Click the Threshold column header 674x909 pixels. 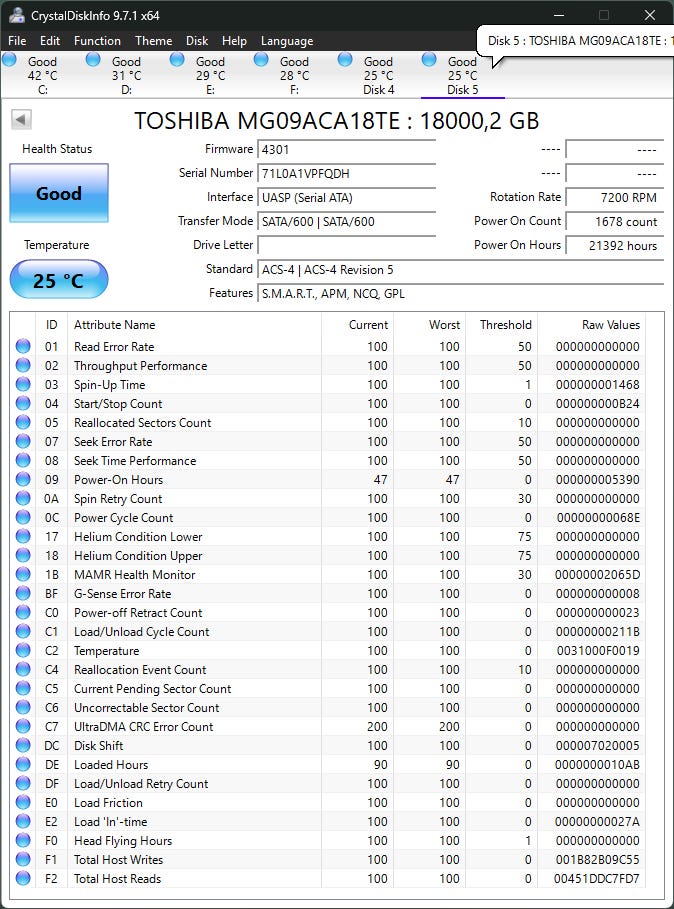[x=502, y=325]
